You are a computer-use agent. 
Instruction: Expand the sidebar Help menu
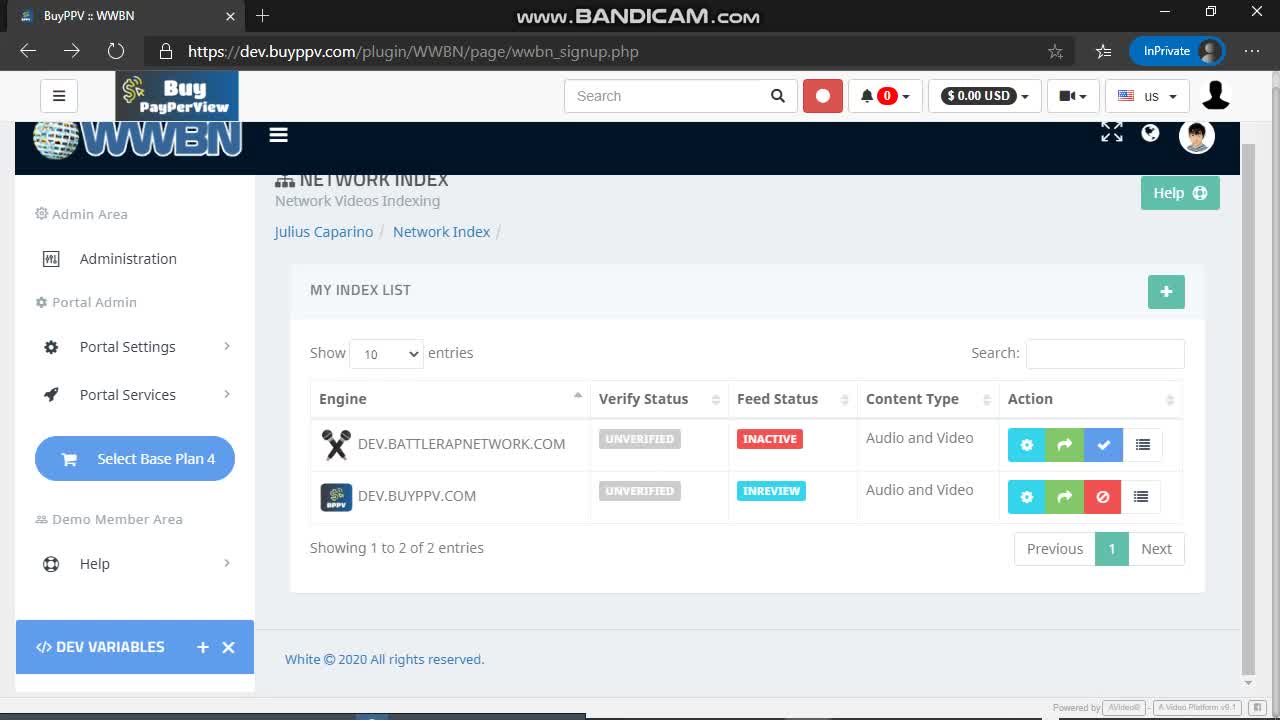coord(135,564)
